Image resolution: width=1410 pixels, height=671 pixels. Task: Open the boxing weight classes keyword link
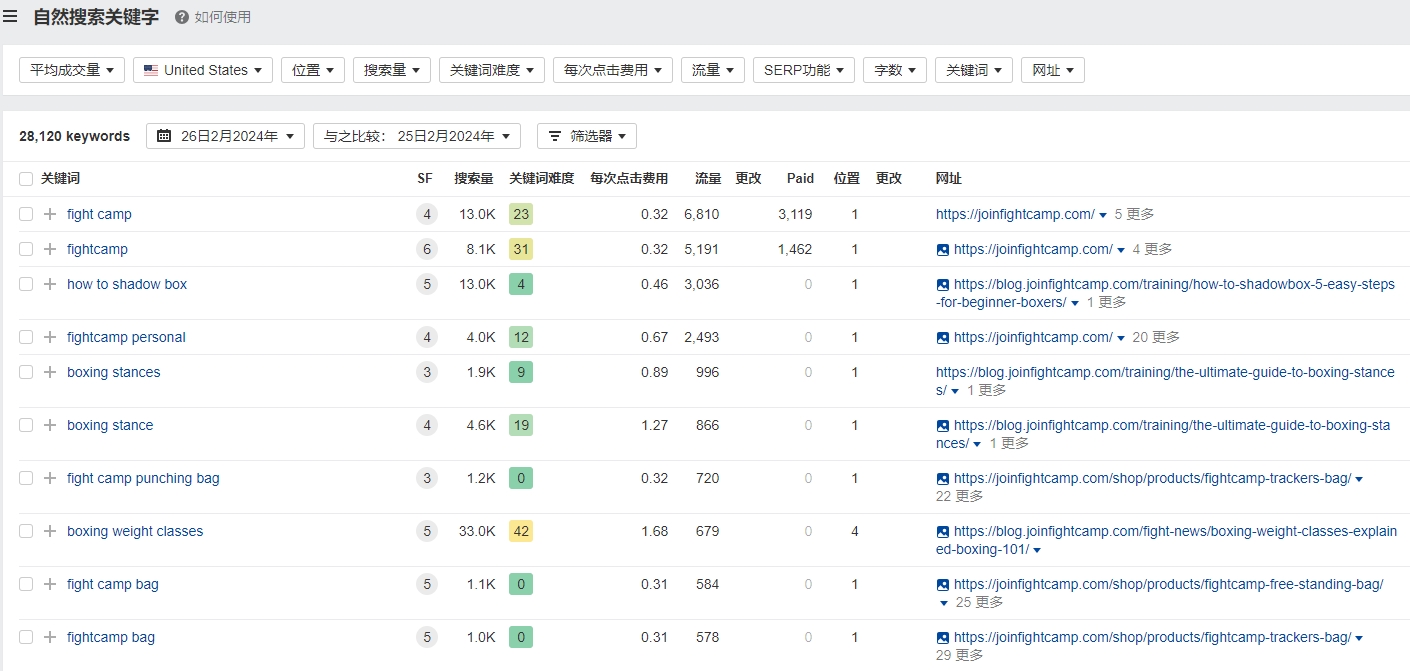(135, 531)
